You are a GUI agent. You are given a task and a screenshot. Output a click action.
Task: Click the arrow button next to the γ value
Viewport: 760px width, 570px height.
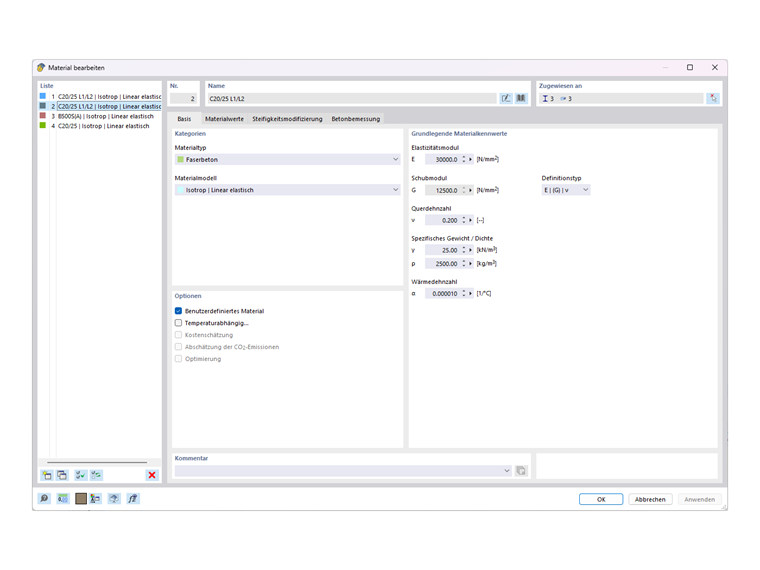pos(470,250)
